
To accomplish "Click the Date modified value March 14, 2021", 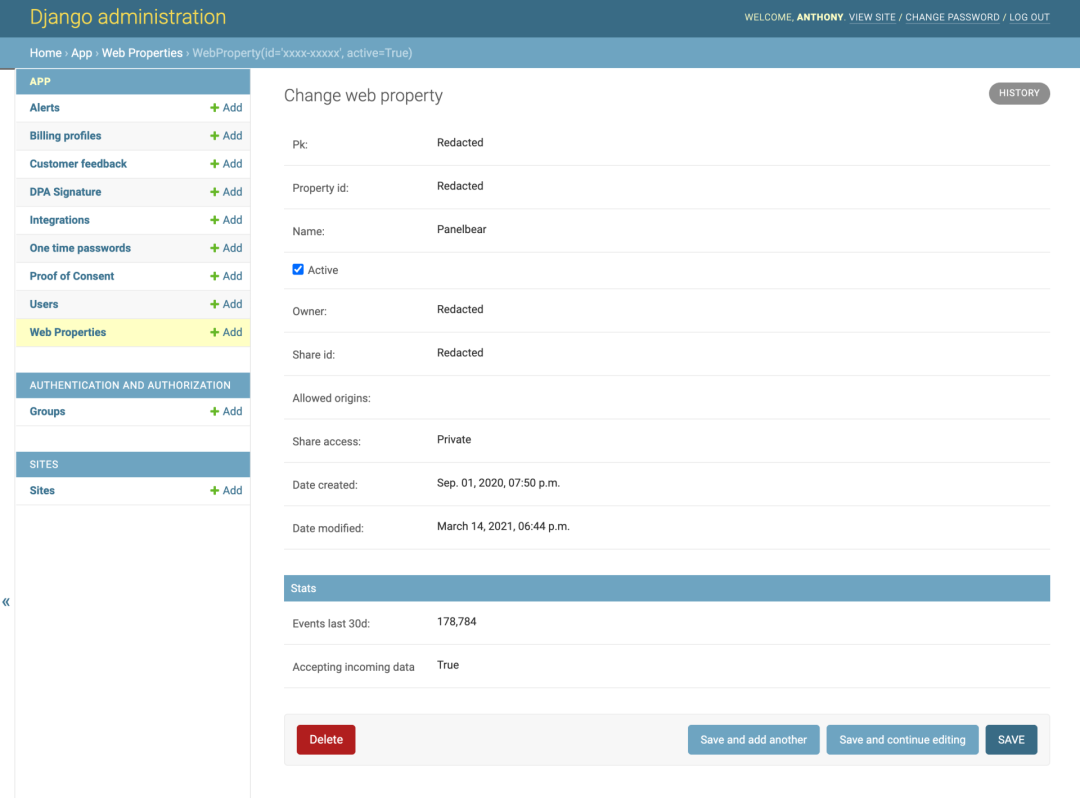I will coord(503,526).
